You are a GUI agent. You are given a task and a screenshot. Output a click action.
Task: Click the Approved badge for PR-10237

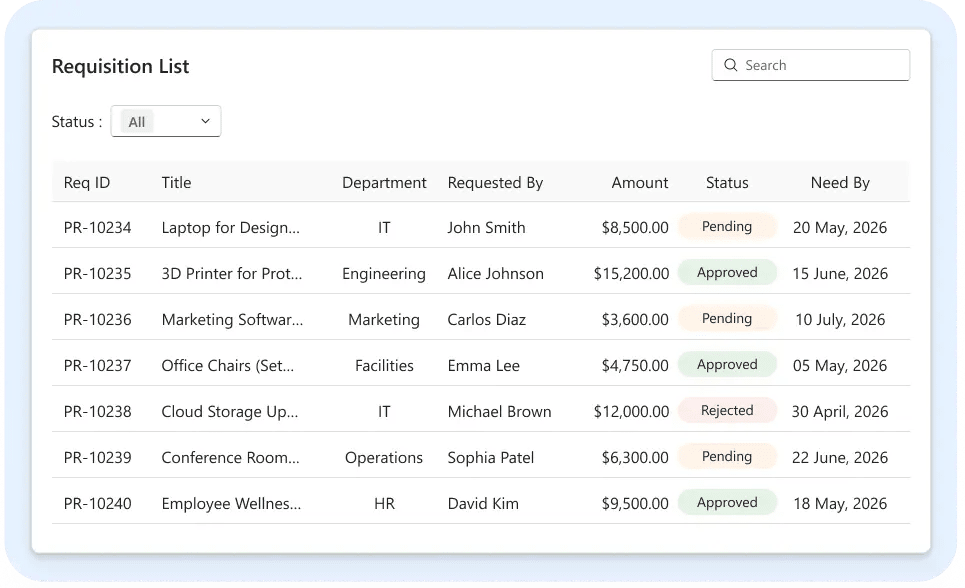pos(727,364)
